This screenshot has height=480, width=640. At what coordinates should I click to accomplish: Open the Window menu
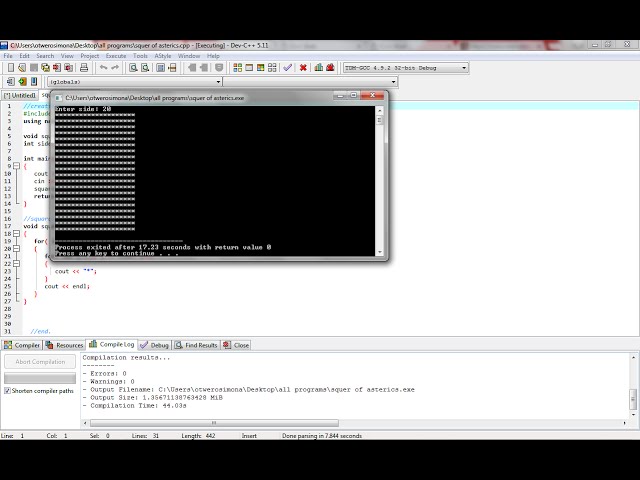tap(189, 56)
